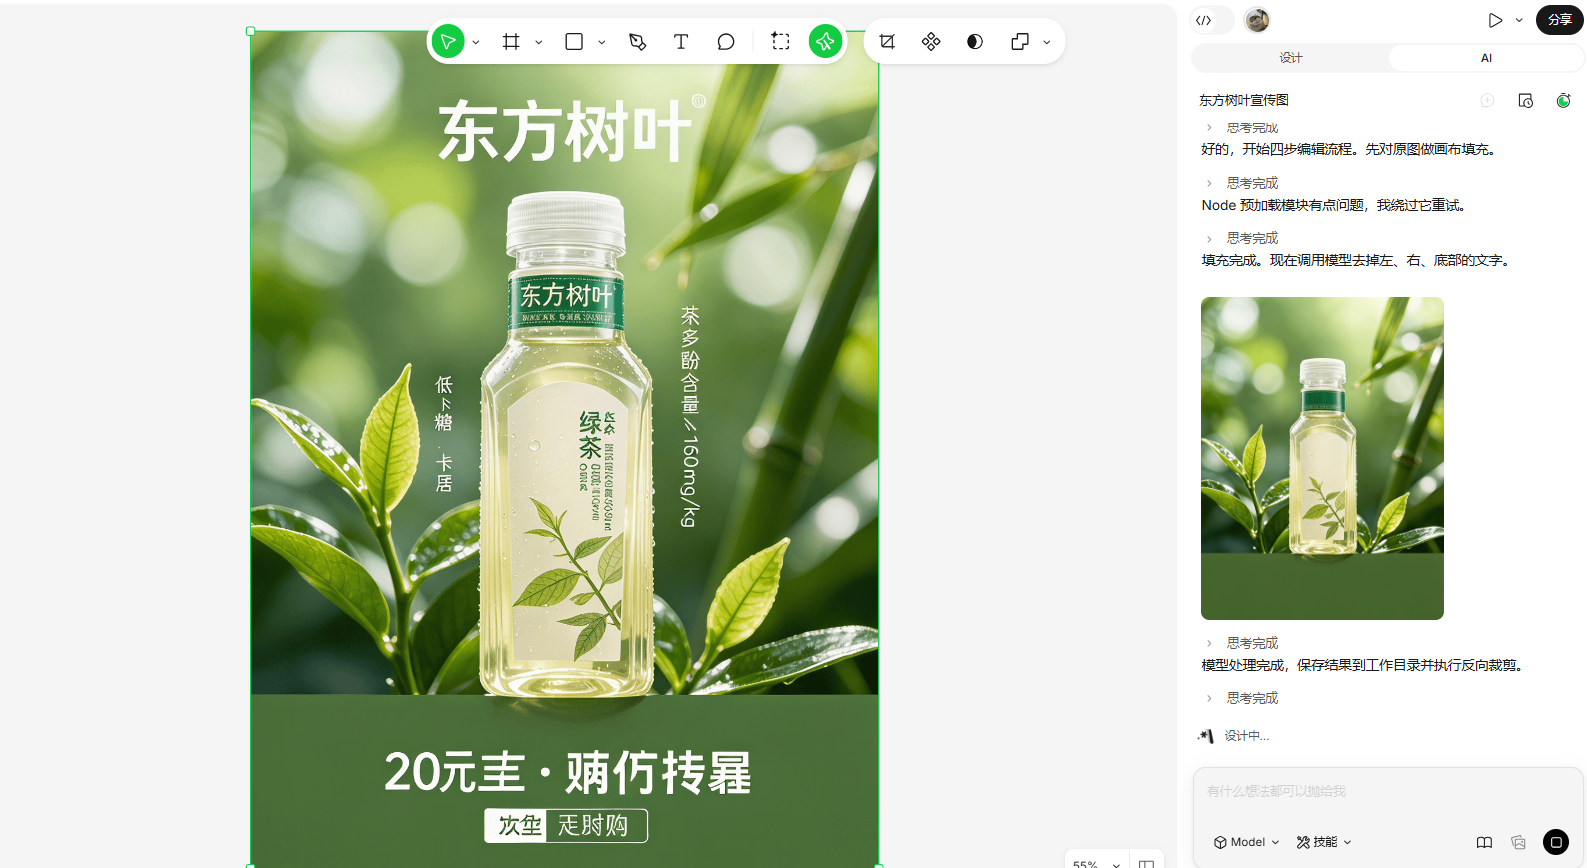This screenshot has height=868, width=1587.
Task: Toggle the contrast mask icon
Action: (975, 41)
